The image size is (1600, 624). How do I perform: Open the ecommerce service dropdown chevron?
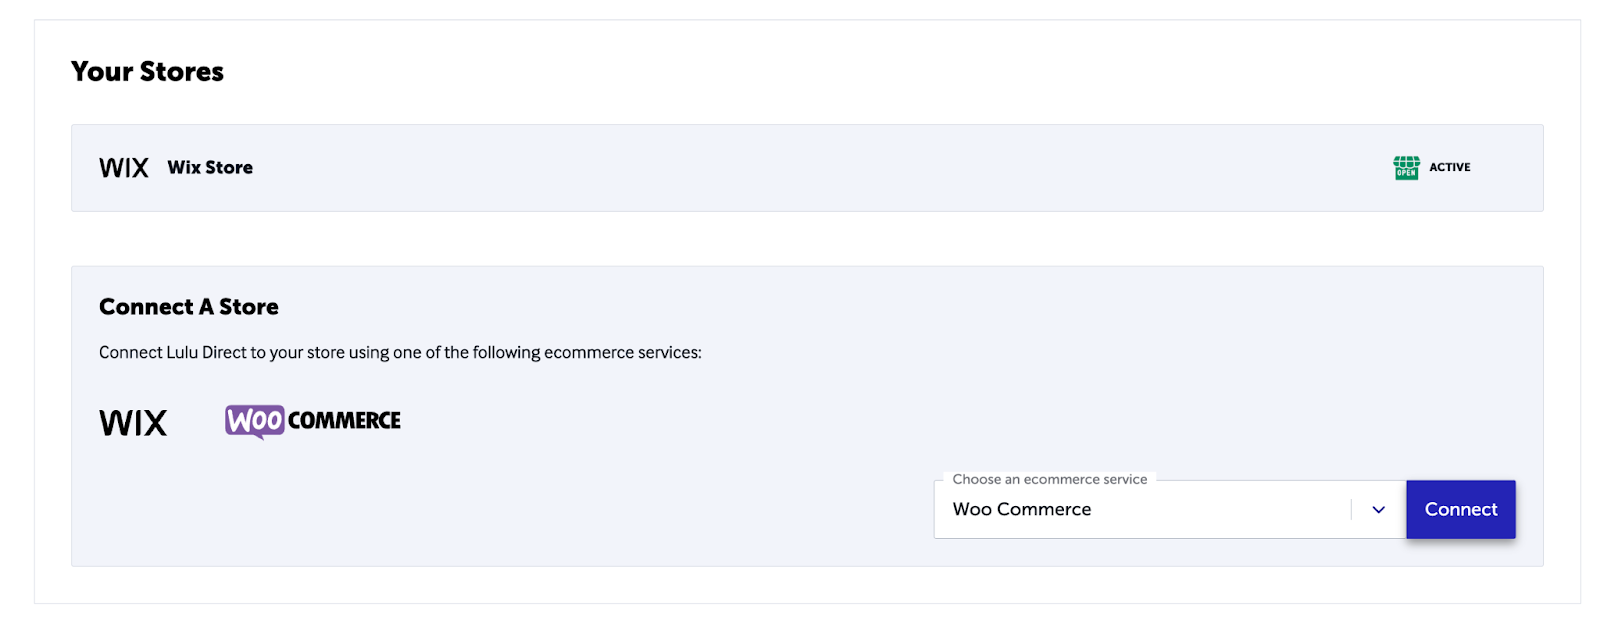pyautogui.click(x=1378, y=509)
